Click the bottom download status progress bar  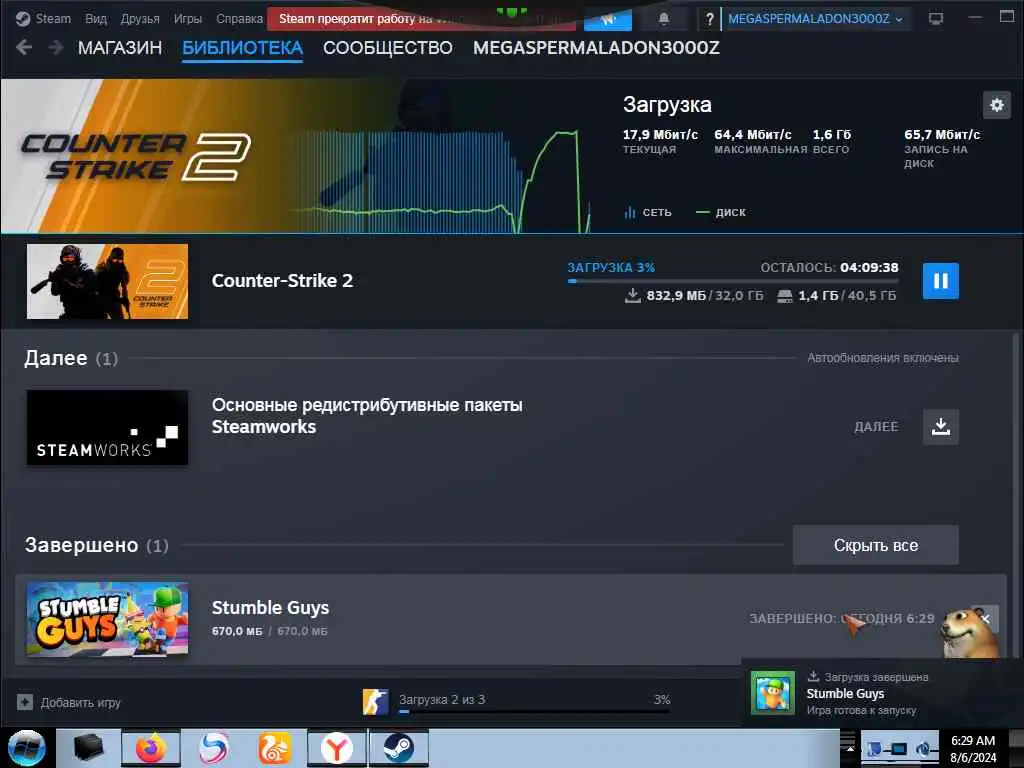tap(534, 711)
